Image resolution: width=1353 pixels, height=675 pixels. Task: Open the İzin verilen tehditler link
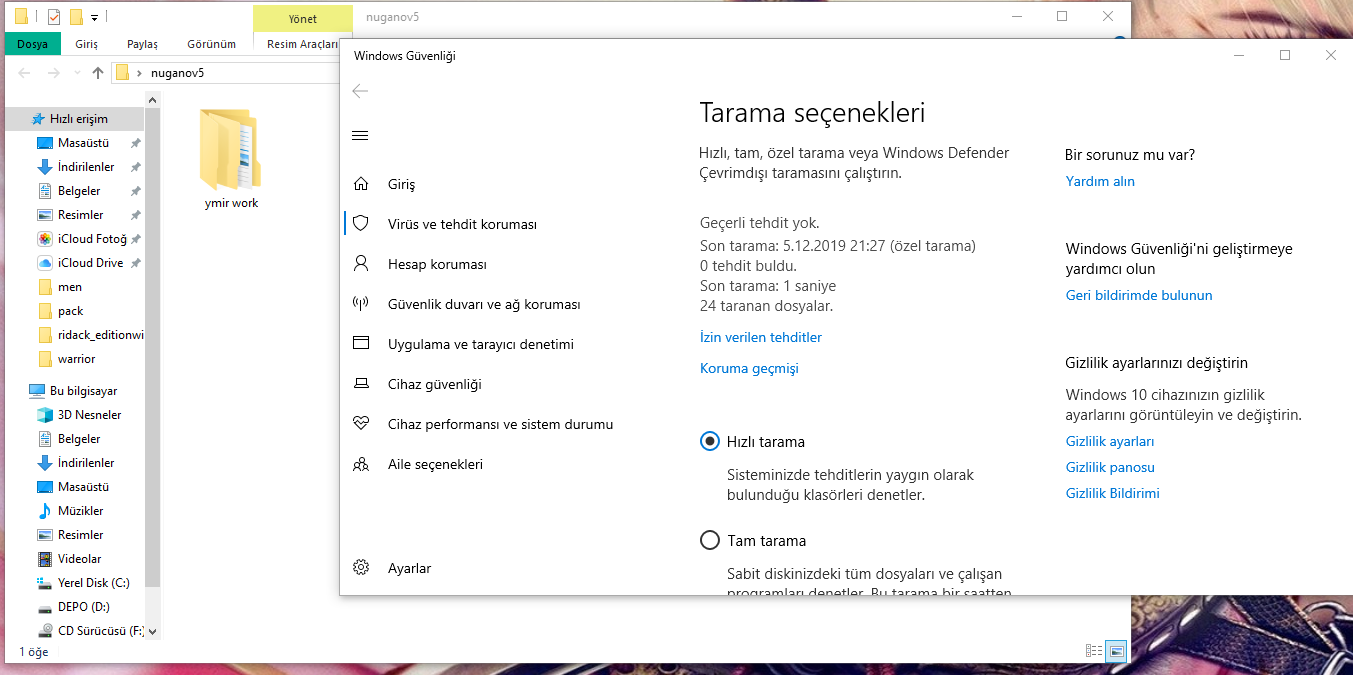761,337
